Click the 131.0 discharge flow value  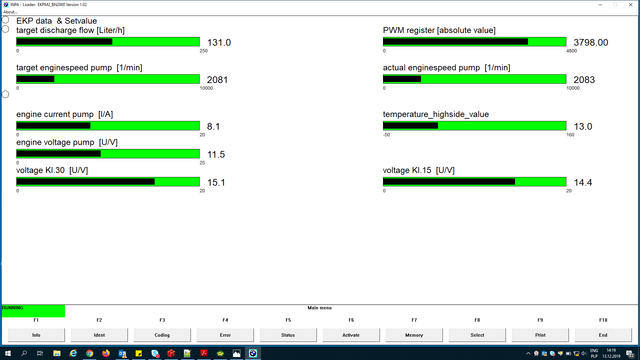219,42
